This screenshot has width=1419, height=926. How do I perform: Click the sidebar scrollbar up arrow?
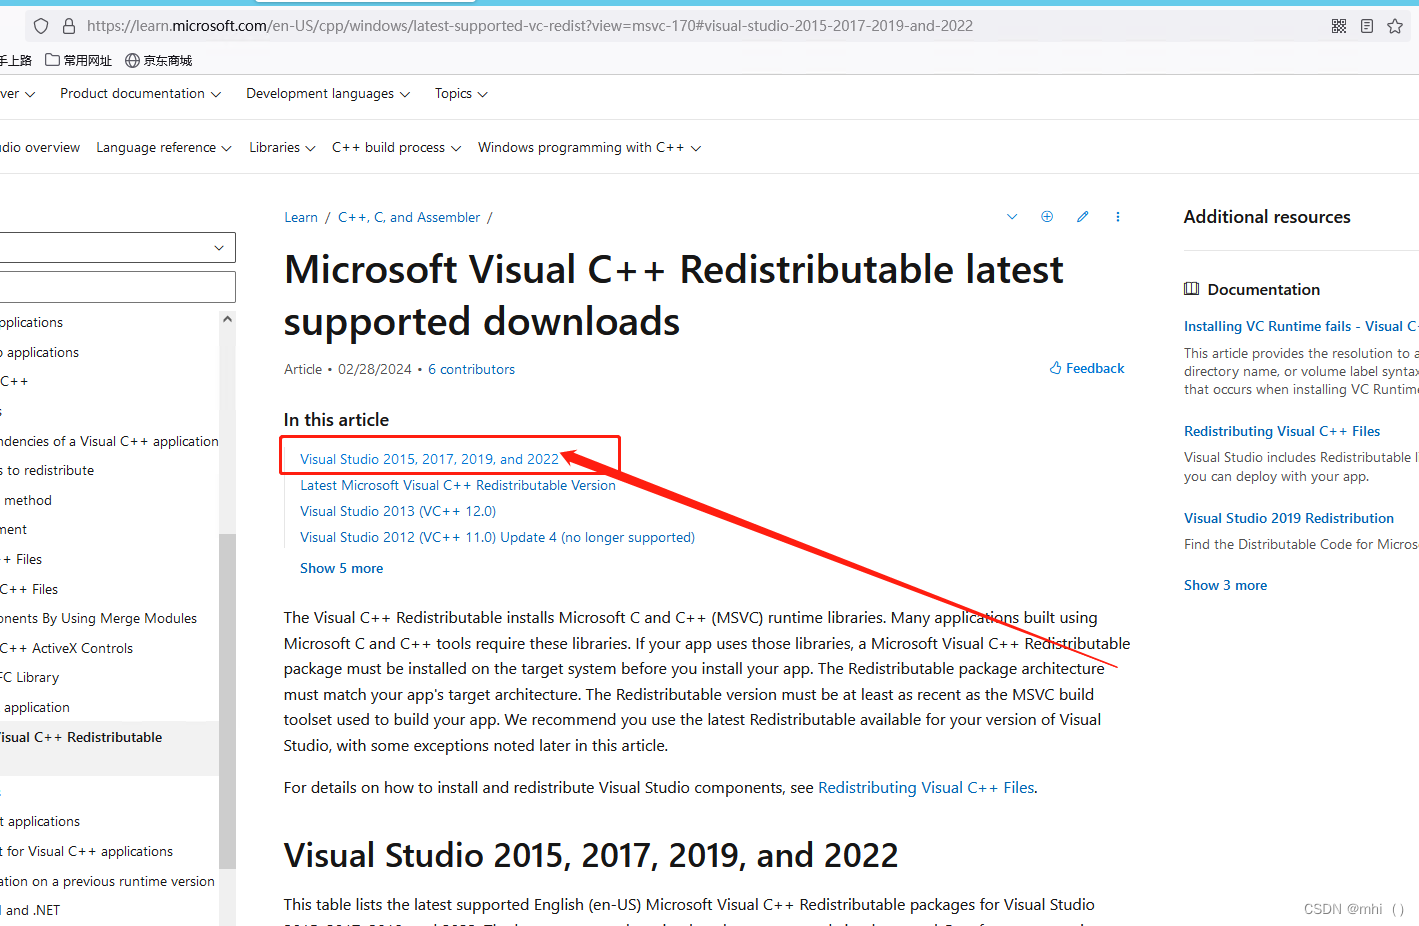(227, 319)
